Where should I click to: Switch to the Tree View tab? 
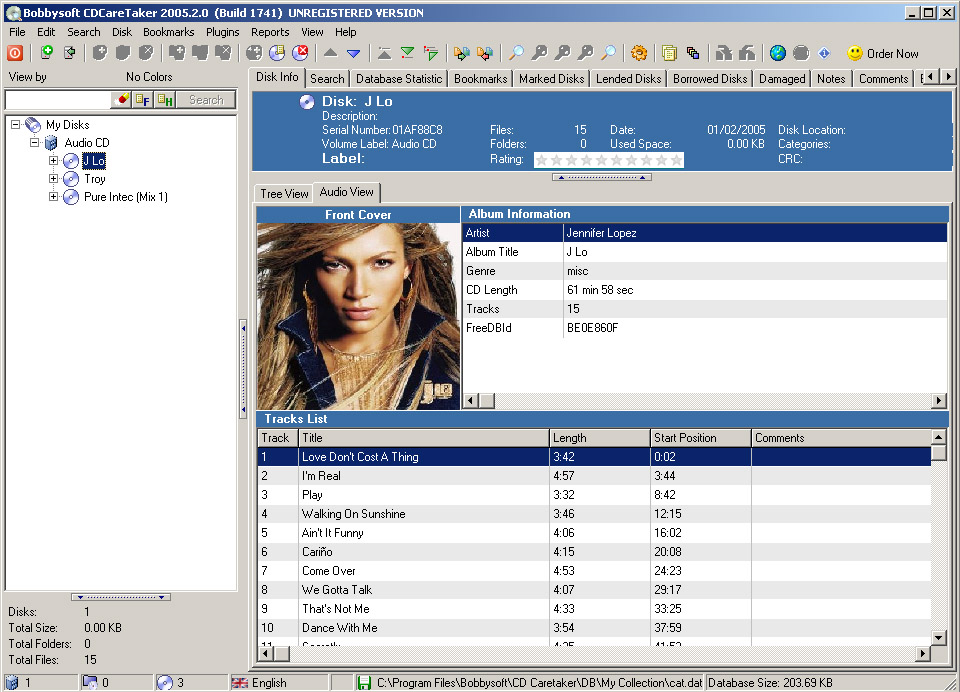[x=283, y=194]
